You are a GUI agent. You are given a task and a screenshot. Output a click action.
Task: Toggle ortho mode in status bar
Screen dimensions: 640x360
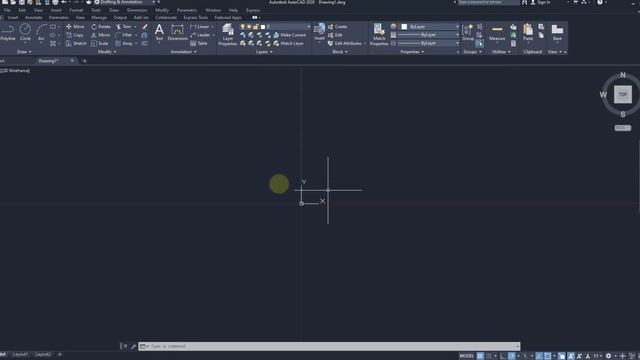pyautogui.click(x=503, y=356)
